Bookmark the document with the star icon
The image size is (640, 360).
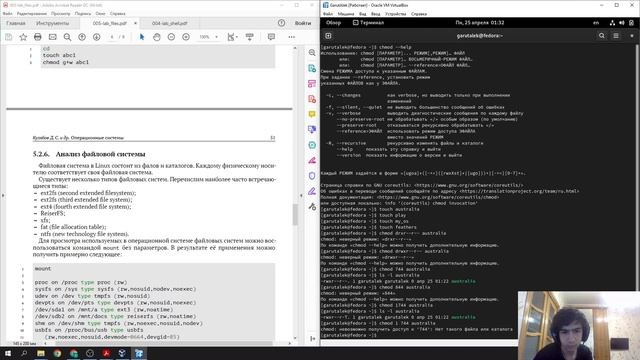pyautogui.click(x=23, y=37)
